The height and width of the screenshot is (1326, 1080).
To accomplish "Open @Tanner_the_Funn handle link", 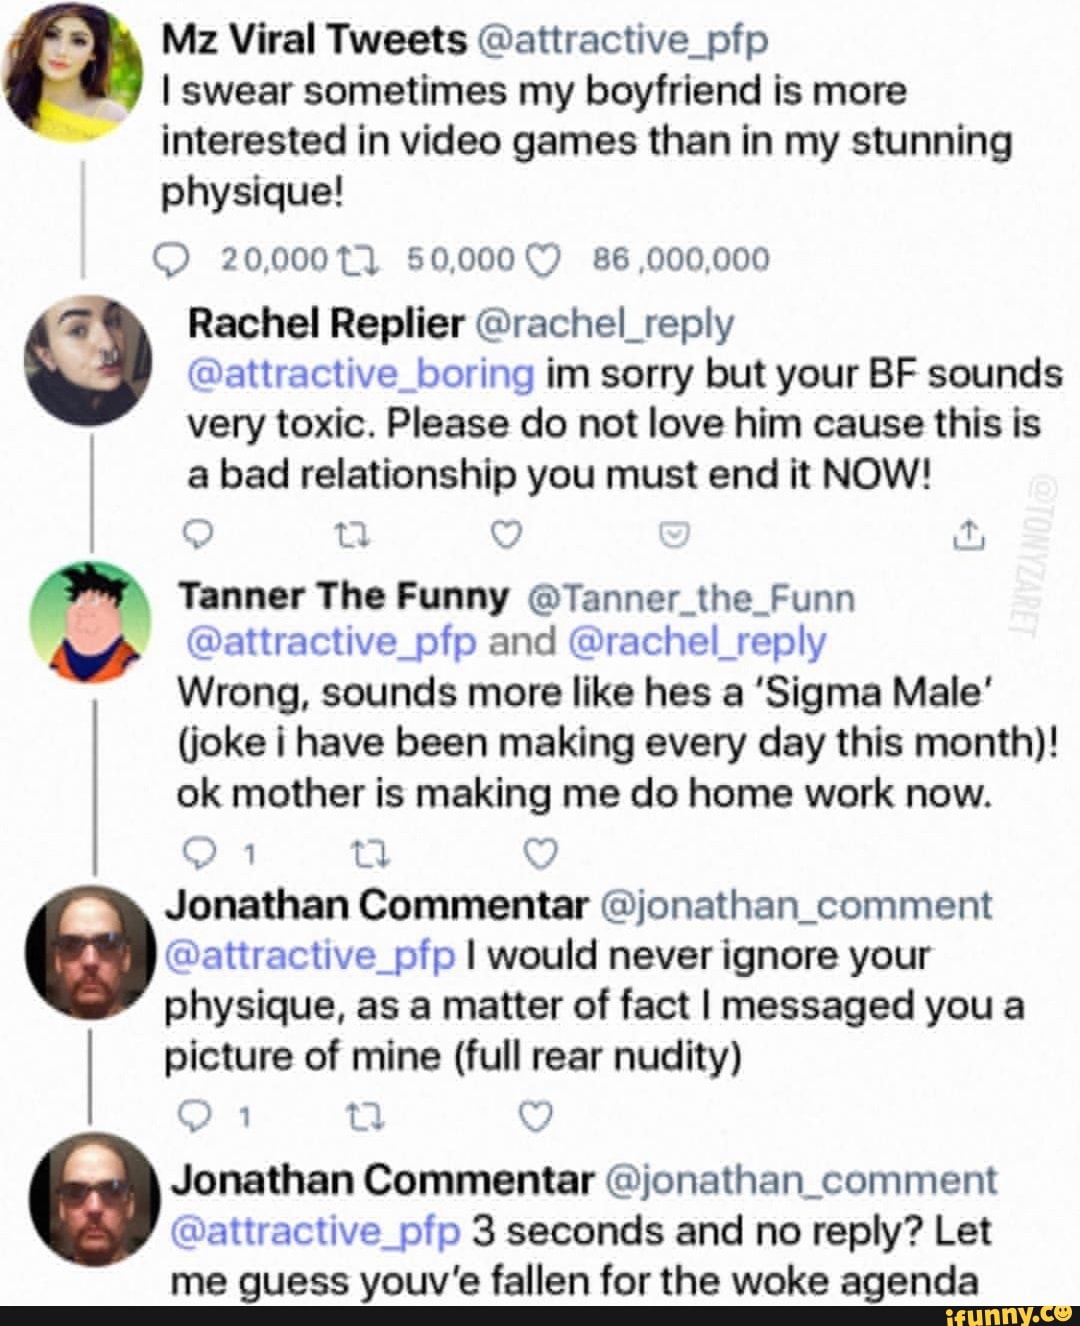I will pyautogui.click(x=690, y=597).
